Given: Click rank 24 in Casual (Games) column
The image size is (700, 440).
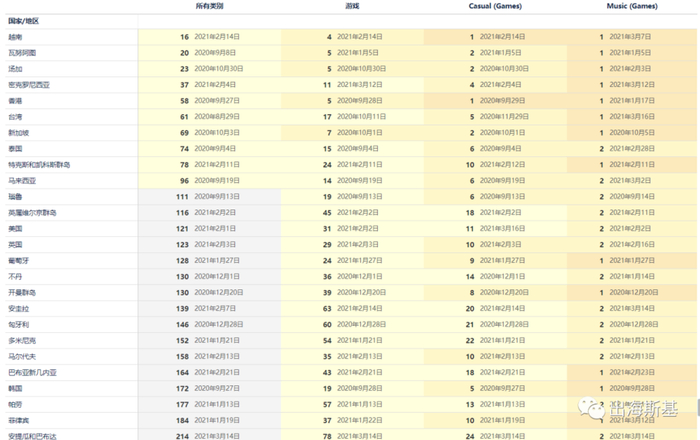Looking at the screenshot, I should tap(470, 436).
